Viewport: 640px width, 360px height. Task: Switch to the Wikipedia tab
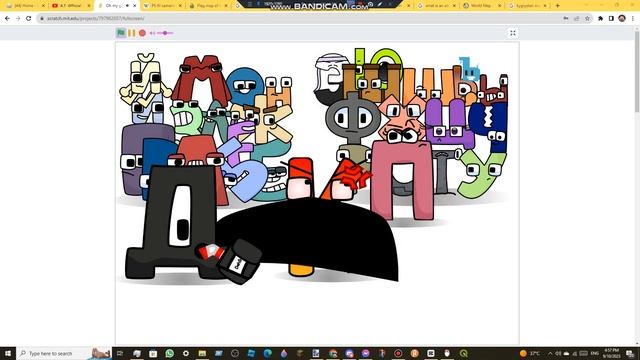pyautogui.click(x=162, y=6)
